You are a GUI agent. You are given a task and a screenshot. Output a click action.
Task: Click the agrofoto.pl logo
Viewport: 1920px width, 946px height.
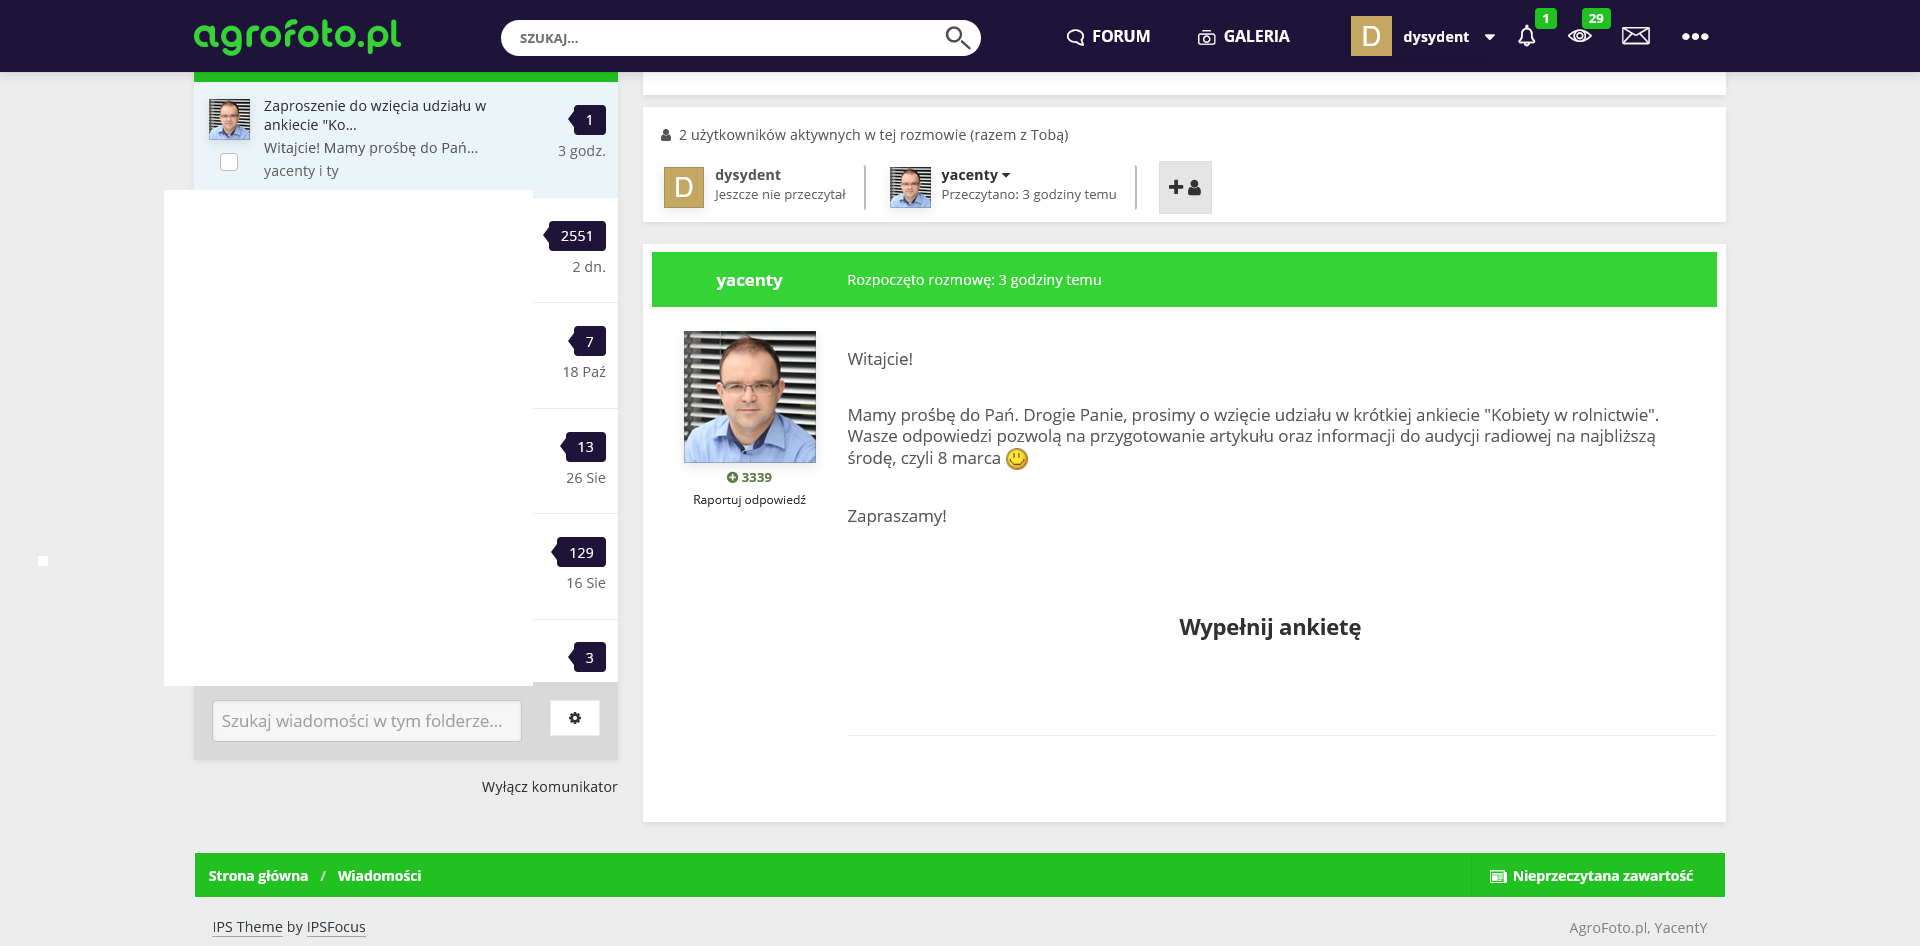pos(297,36)
